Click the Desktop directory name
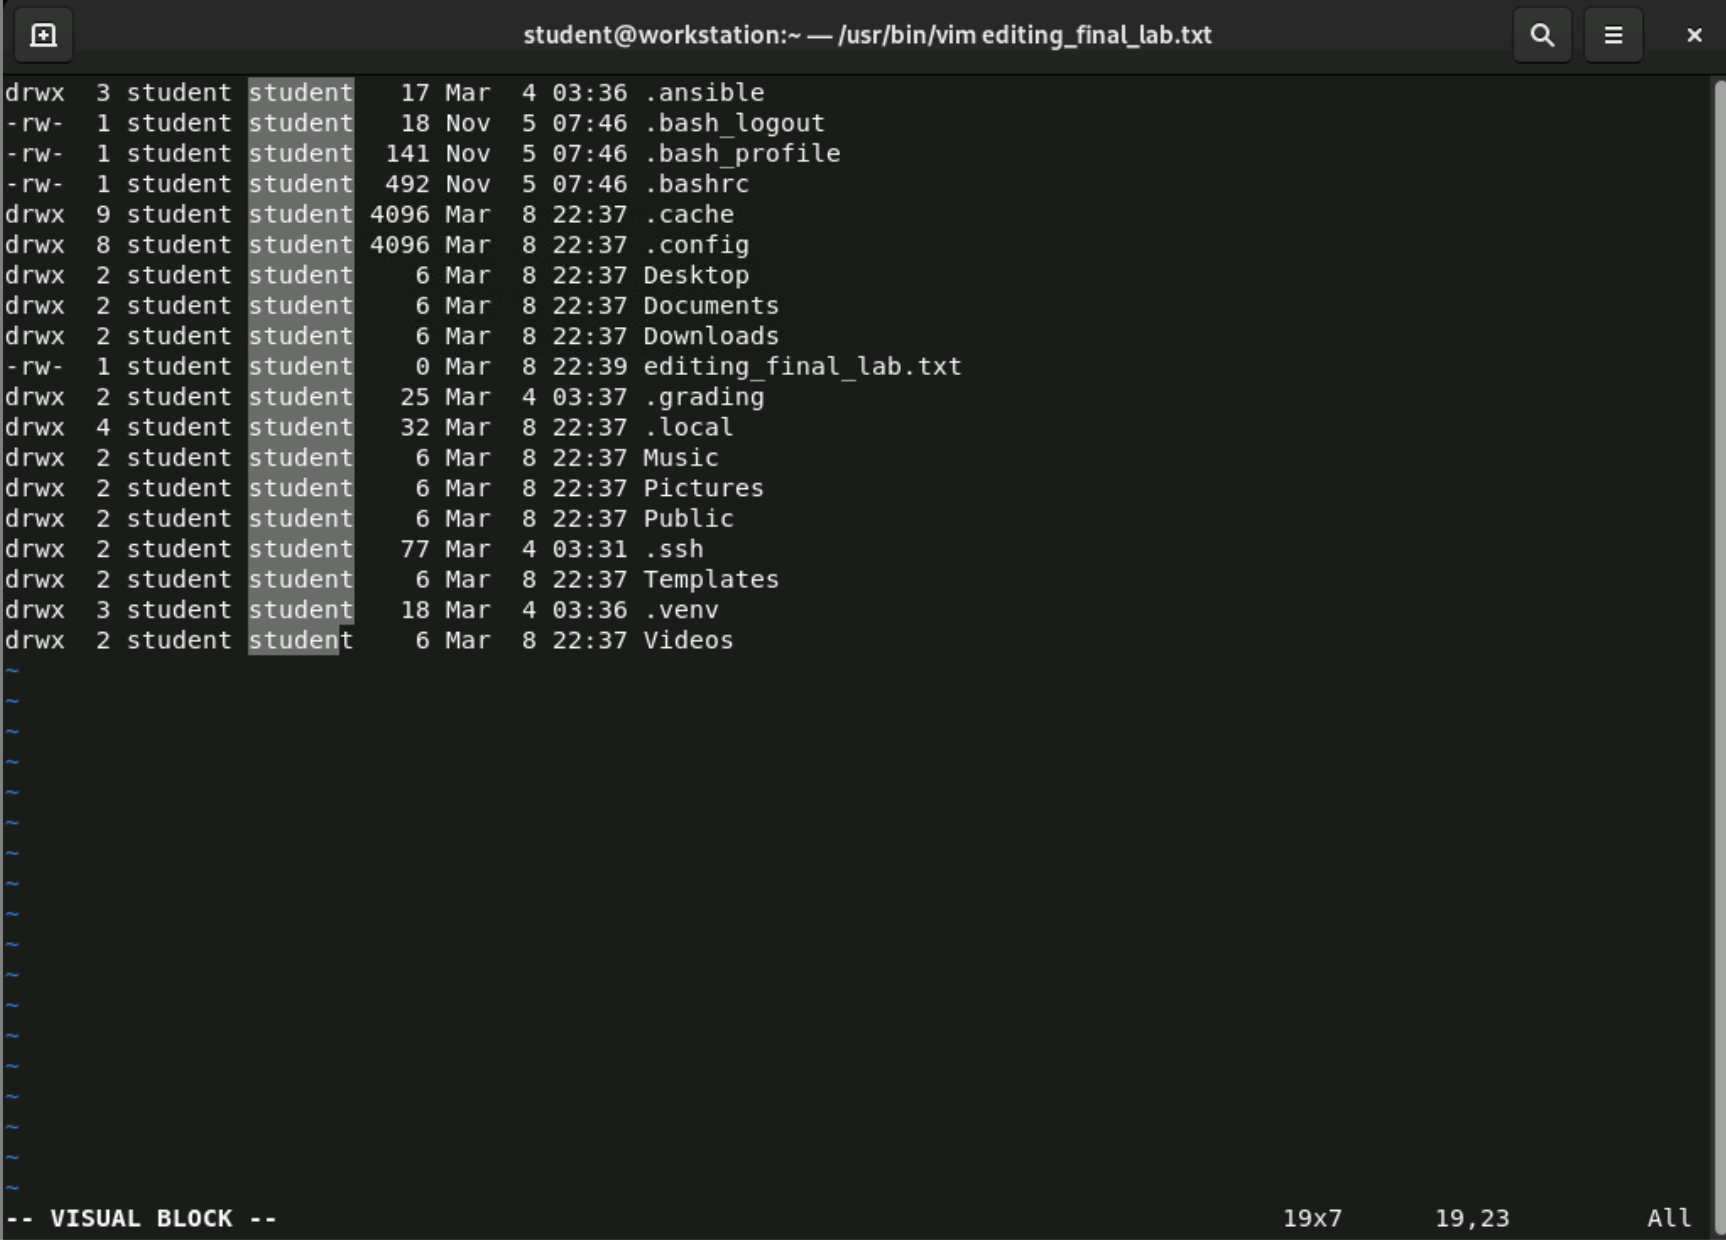 coord(696,275)
